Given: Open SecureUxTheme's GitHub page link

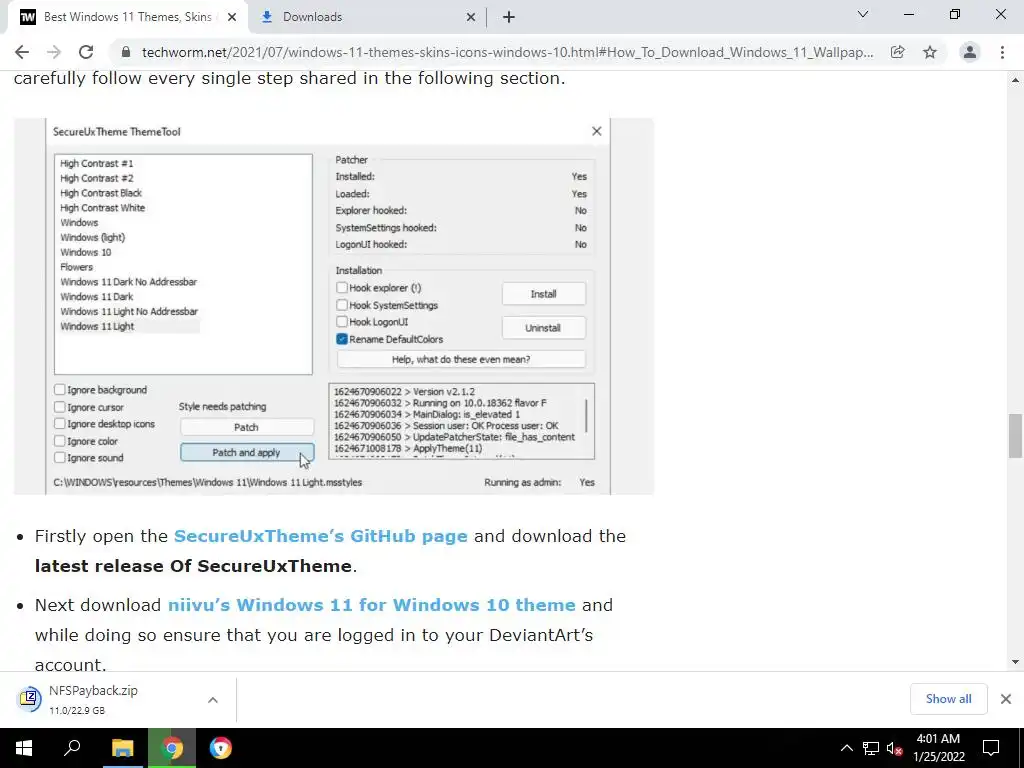Looking at the screenshot, I should click(320, 536).
